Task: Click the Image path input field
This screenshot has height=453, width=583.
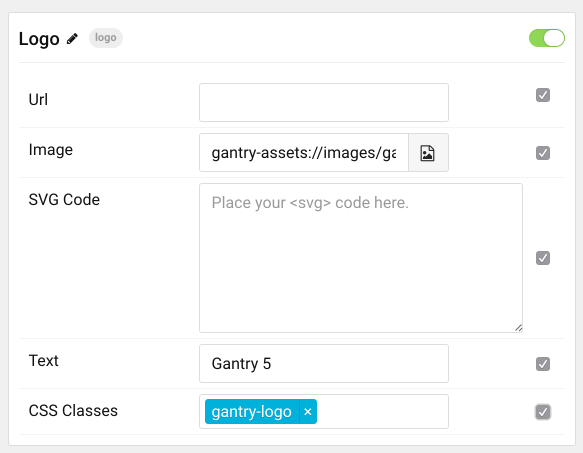Action: [304, 153]
